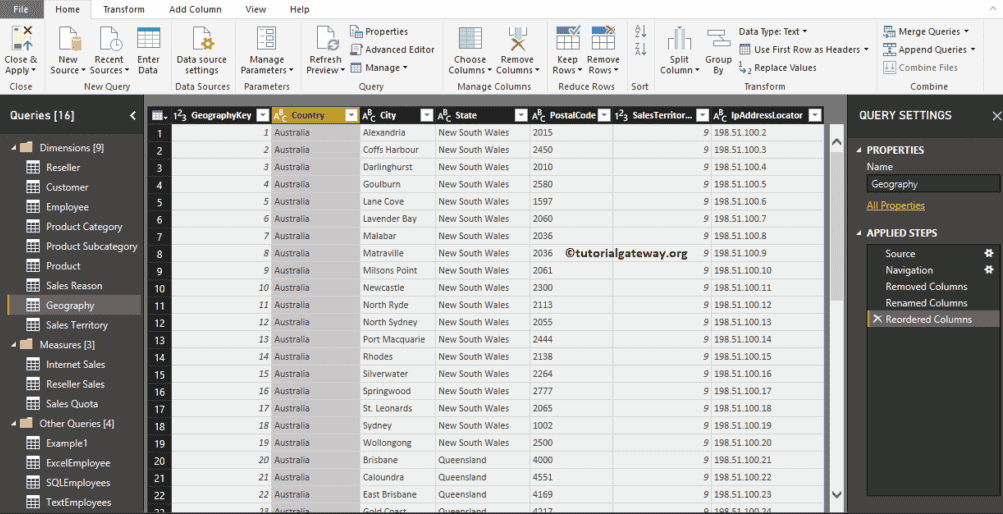
Task: Click the Group By icon
Action: [x=718, y=40]
